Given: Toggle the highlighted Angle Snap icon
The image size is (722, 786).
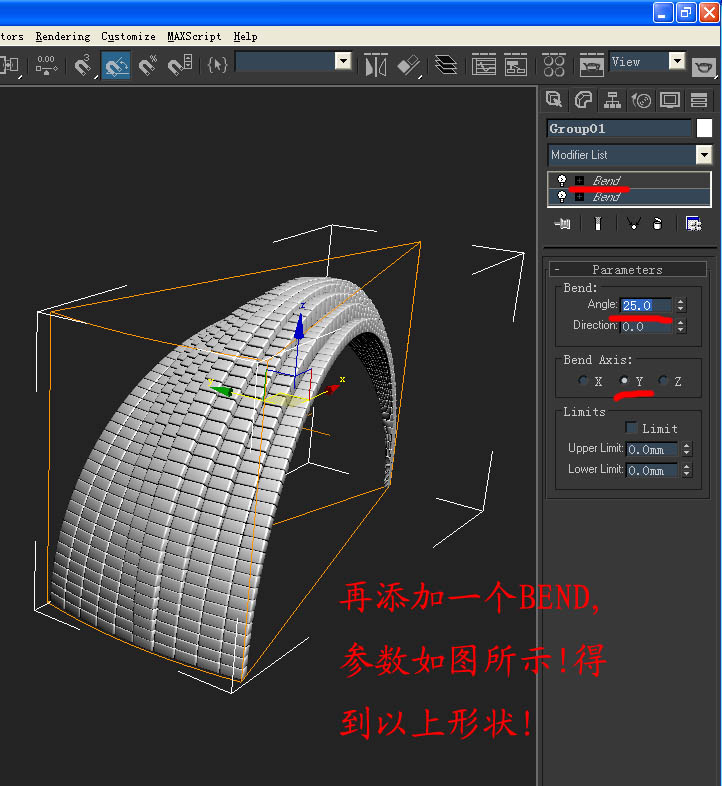Looking at the screenshot, I should point(116,65).
